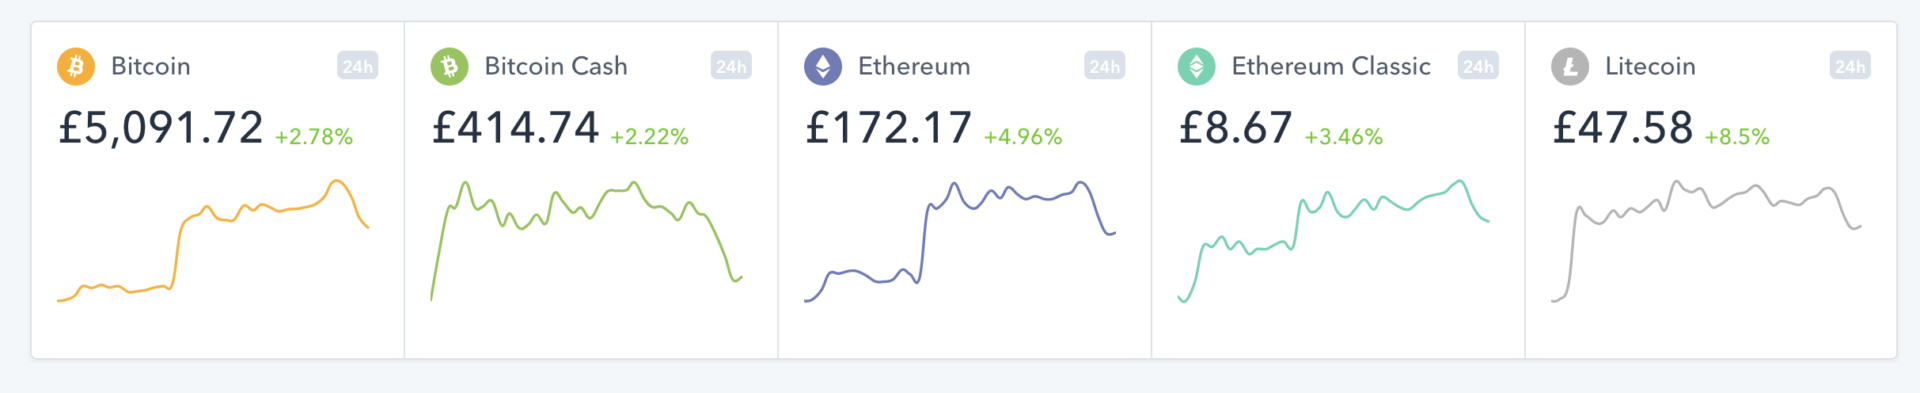Click the teal Ethereum Classic logo icon
This screenshot has height=393, width=1920.
(x=1196, y=67)
